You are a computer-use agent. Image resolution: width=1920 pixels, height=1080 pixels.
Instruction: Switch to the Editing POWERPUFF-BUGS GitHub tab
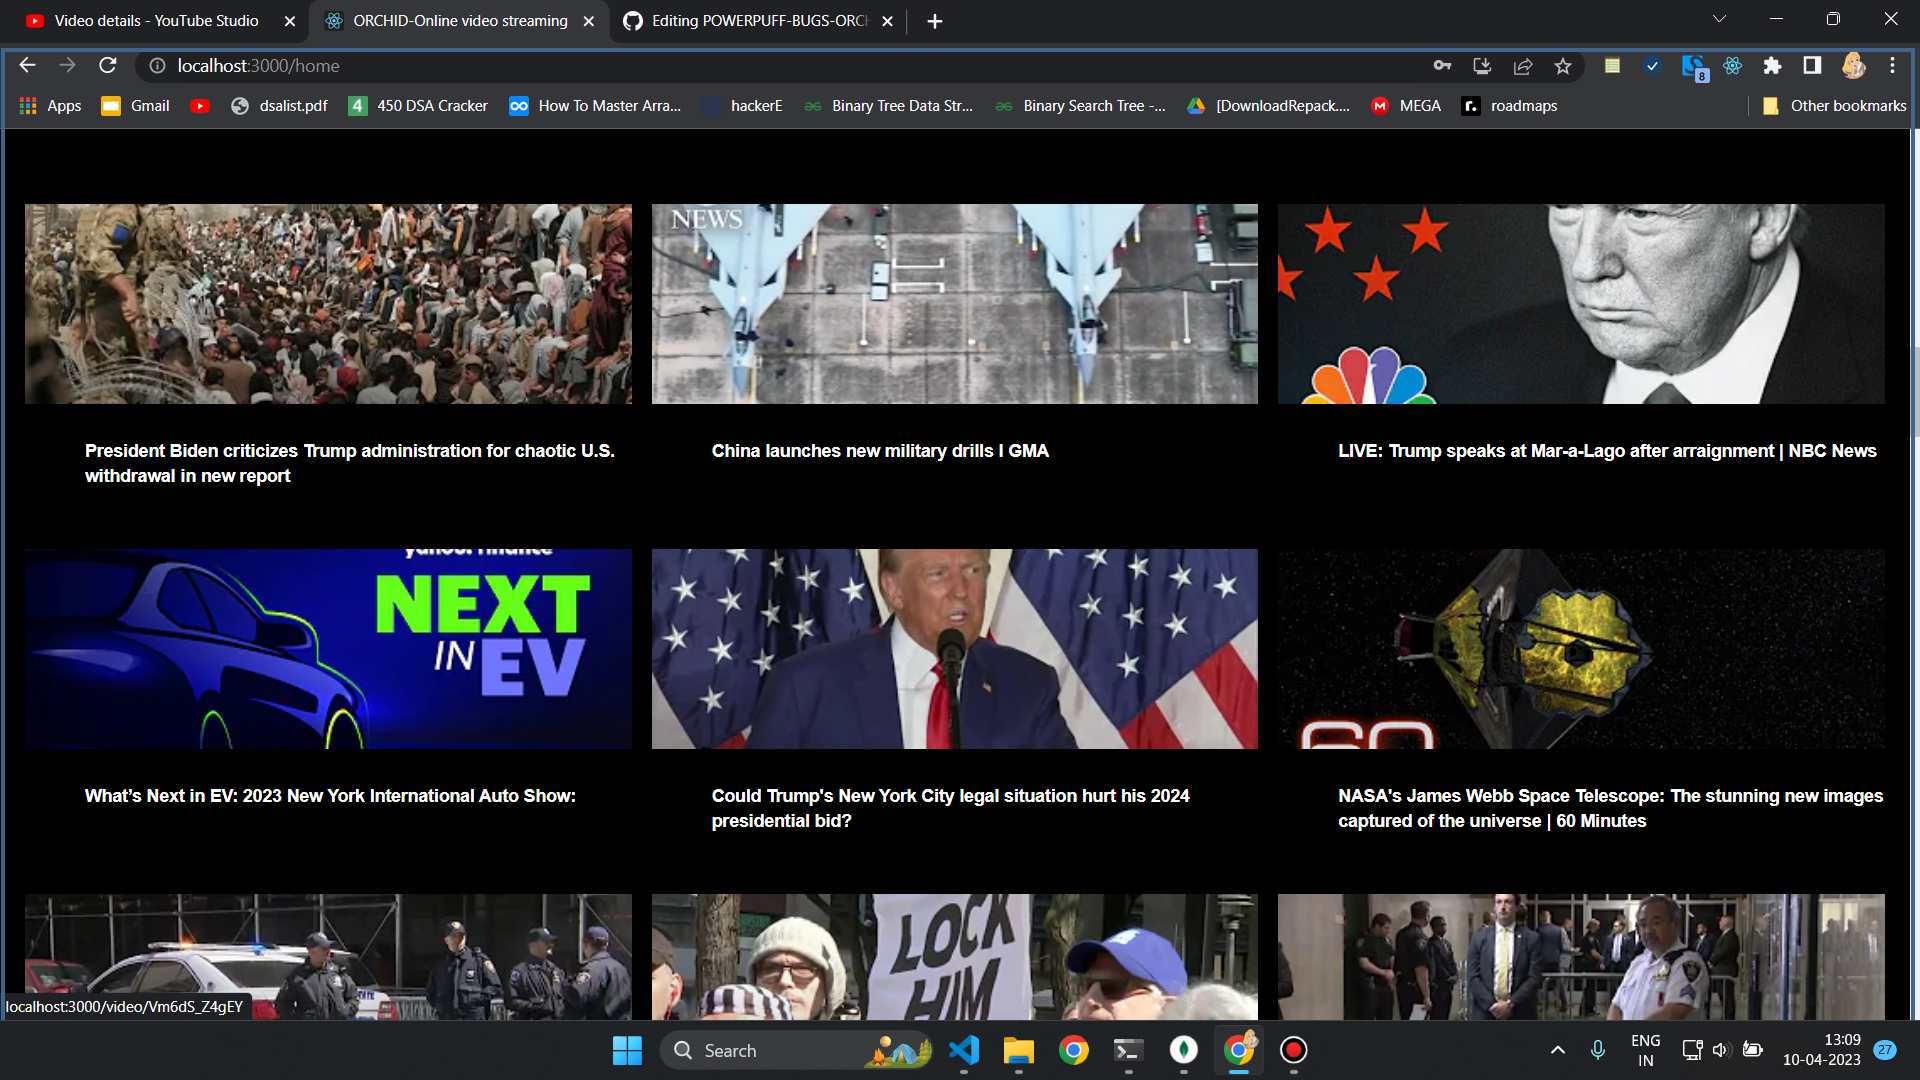pos(759,21)
